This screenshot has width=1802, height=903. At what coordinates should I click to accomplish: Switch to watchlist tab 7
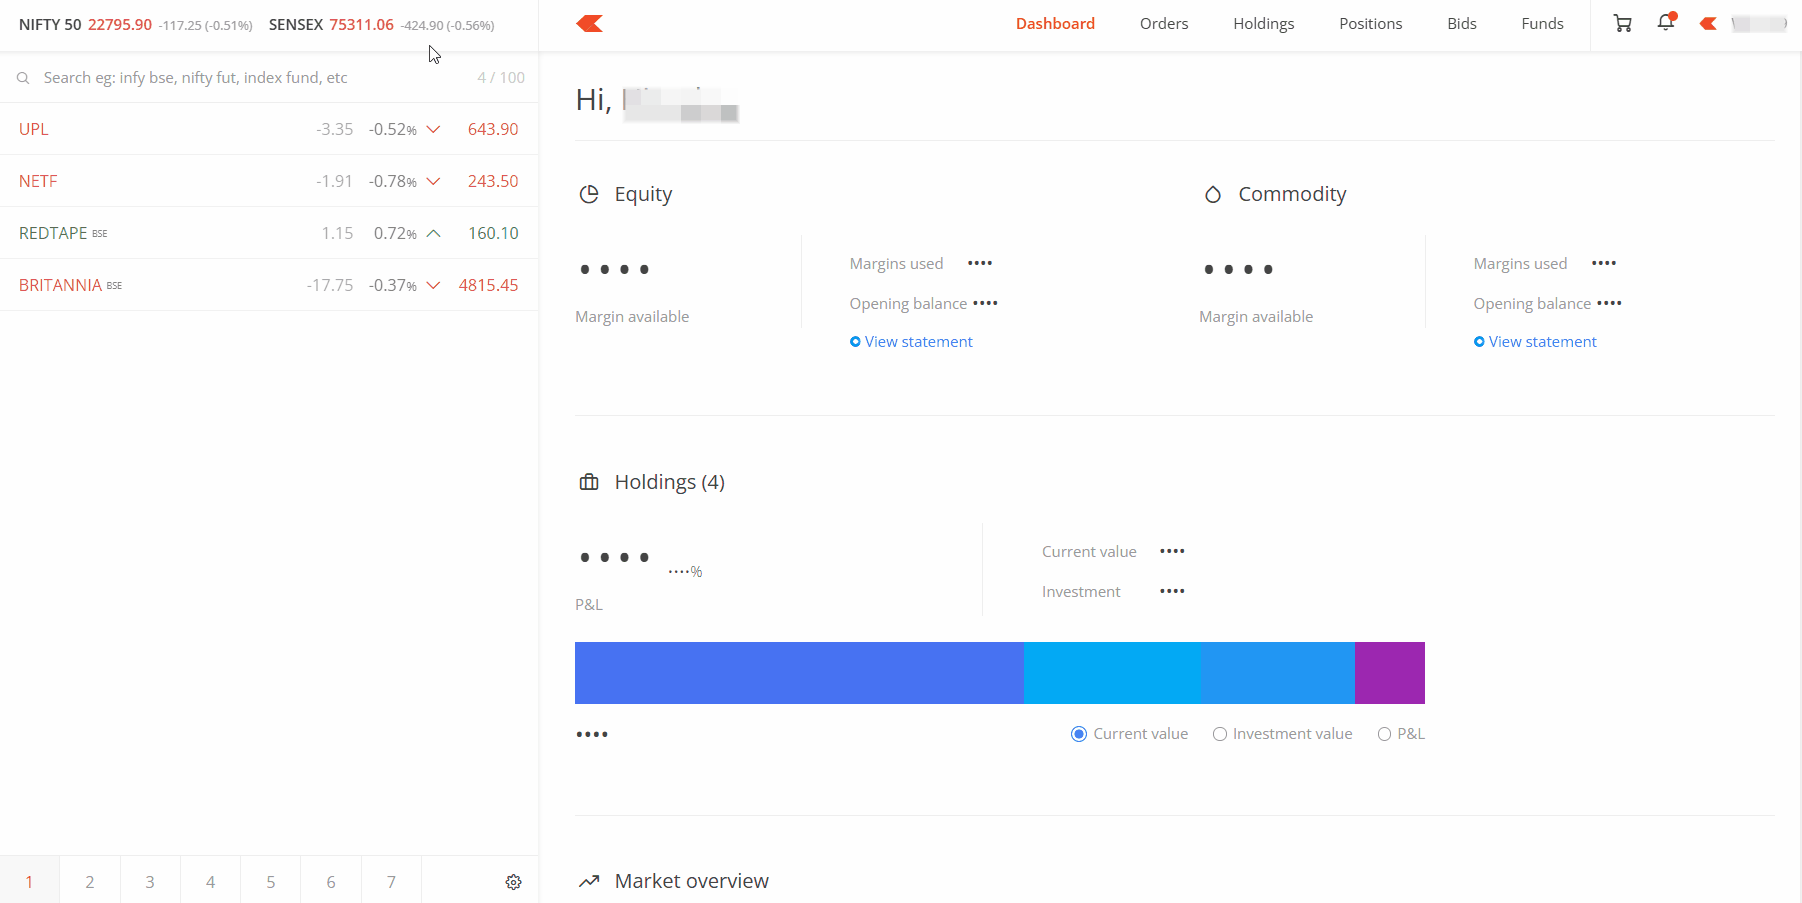(x=391, y=880)
